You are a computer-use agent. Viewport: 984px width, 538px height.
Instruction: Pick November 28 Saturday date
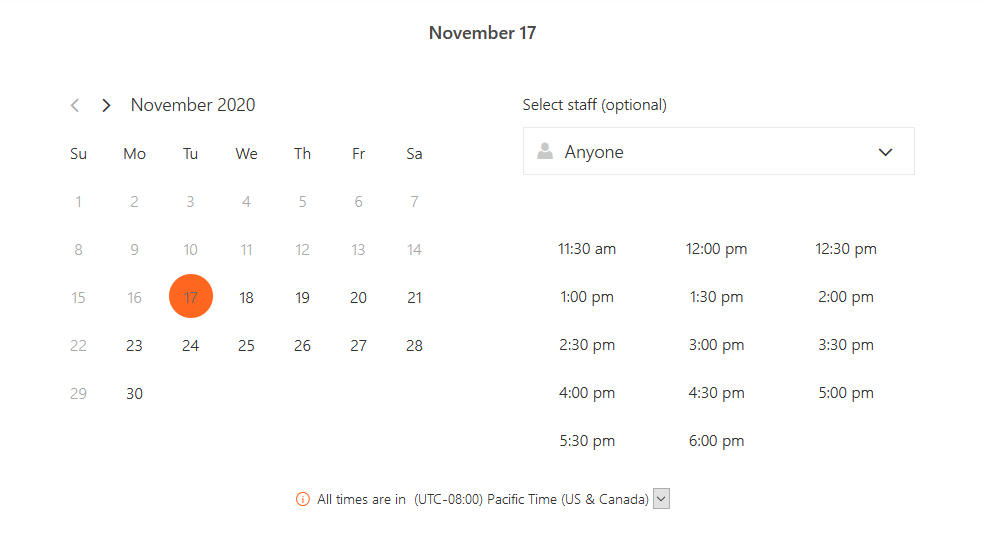tap(414, 346)
